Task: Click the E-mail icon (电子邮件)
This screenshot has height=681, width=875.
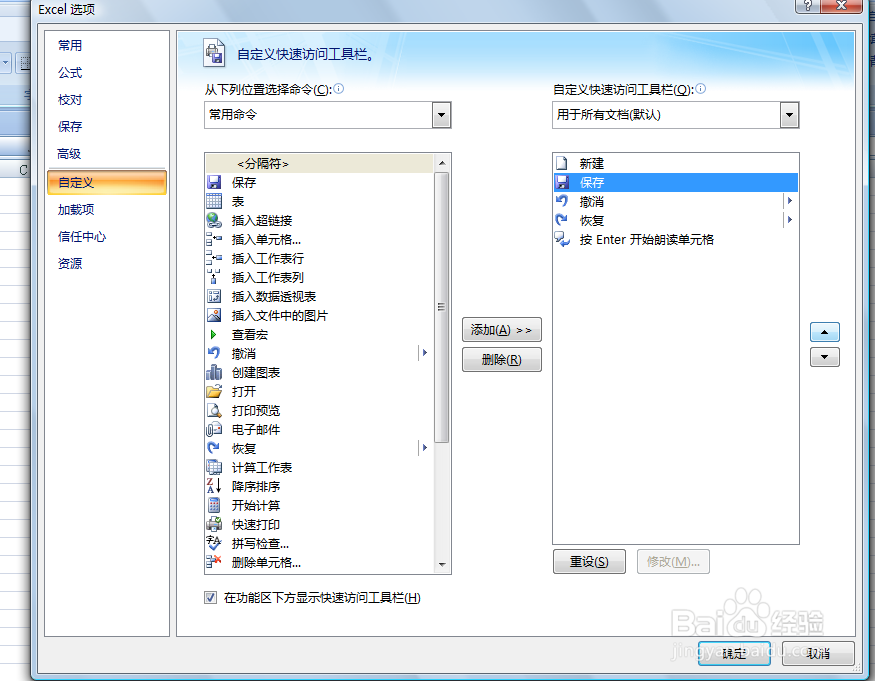Action: 214,429
